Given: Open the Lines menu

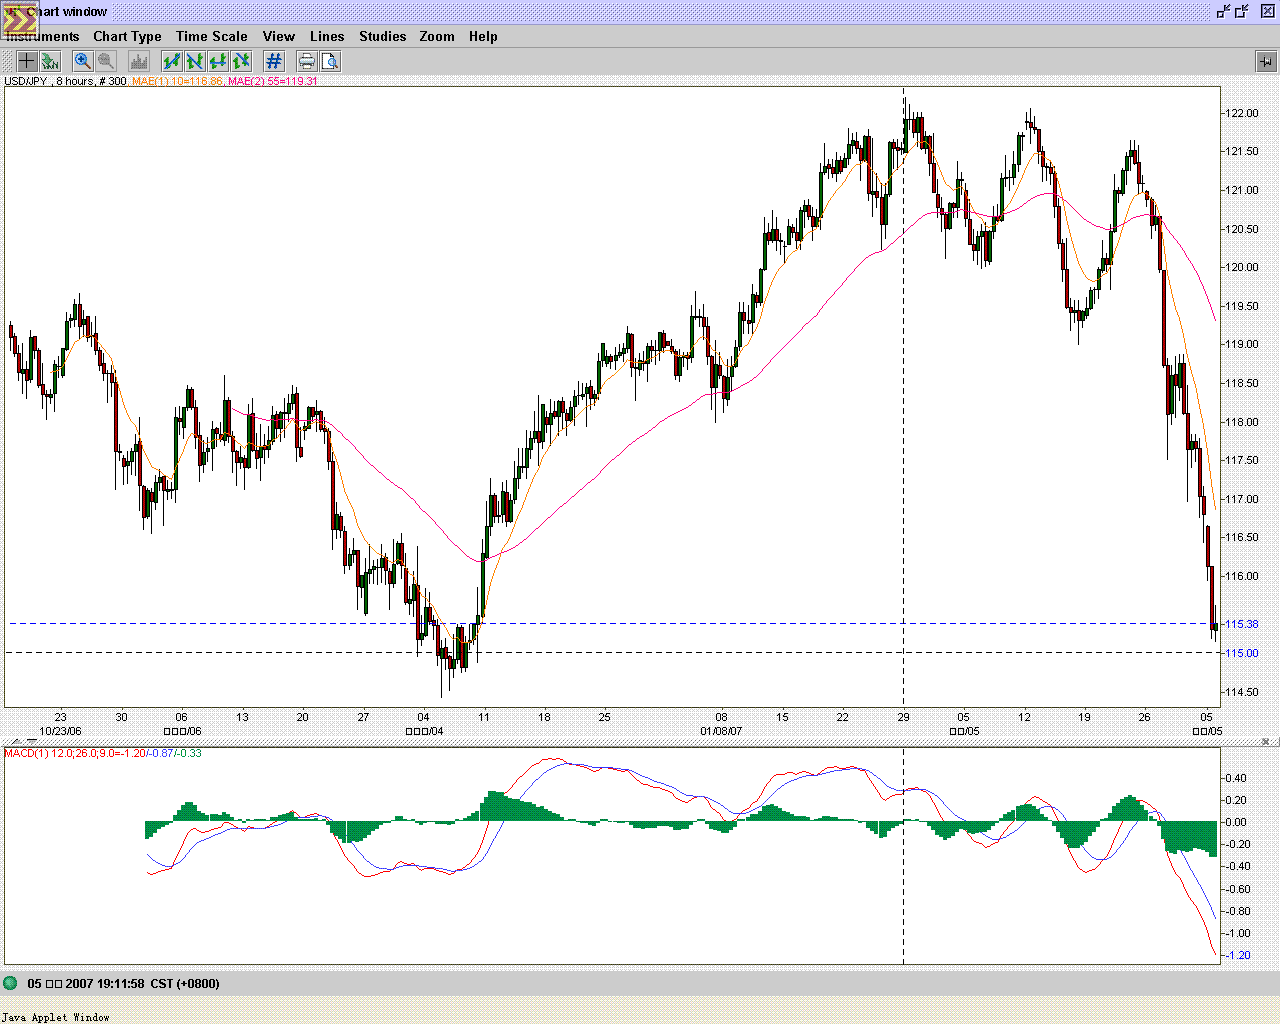Looking at the screenshot, I should (327, 36).
